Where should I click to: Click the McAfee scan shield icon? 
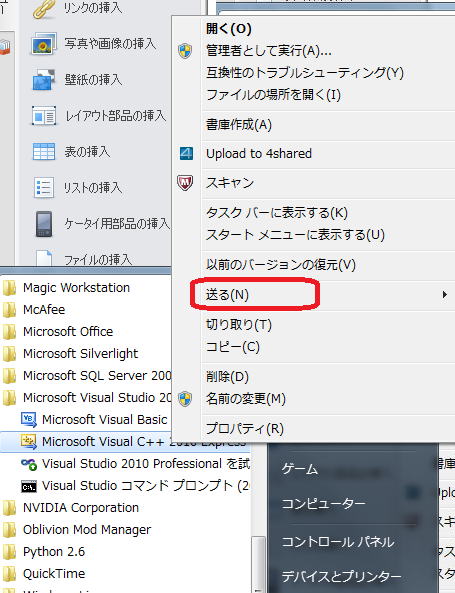(185, 183)
